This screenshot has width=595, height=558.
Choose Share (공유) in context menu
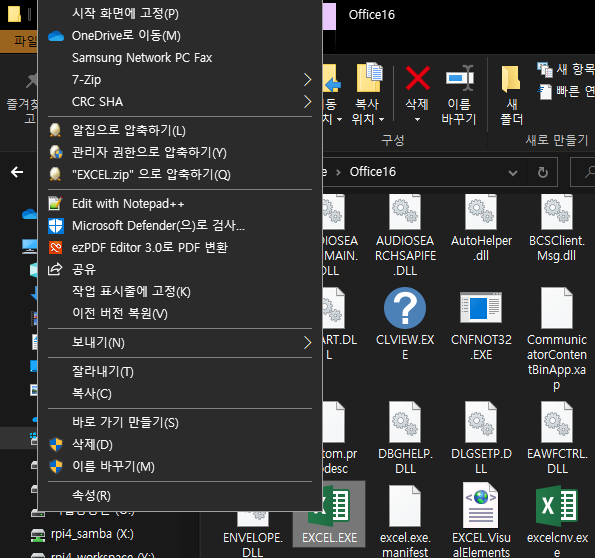(180, 270)
